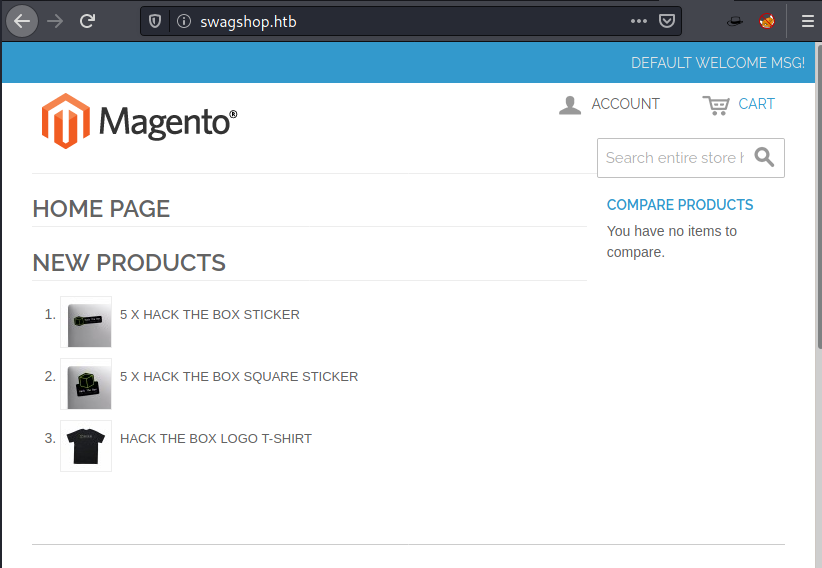Reload the page with refresh icon

click(88, 20)
